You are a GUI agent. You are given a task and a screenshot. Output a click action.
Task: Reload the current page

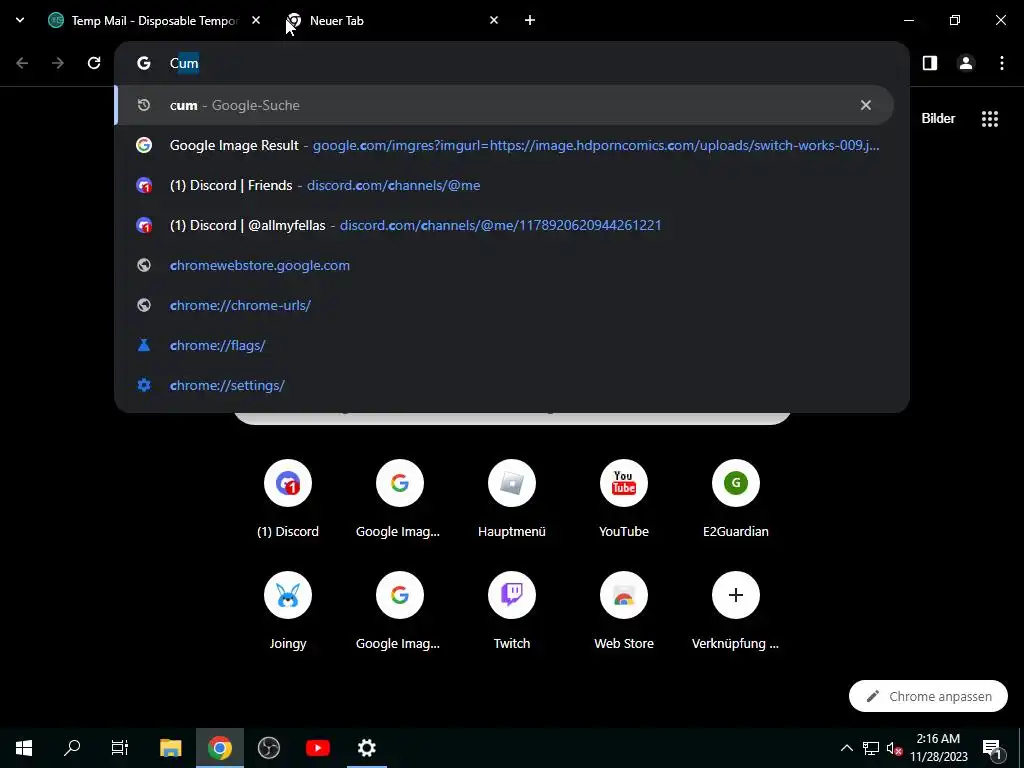[x=94, y=63]
